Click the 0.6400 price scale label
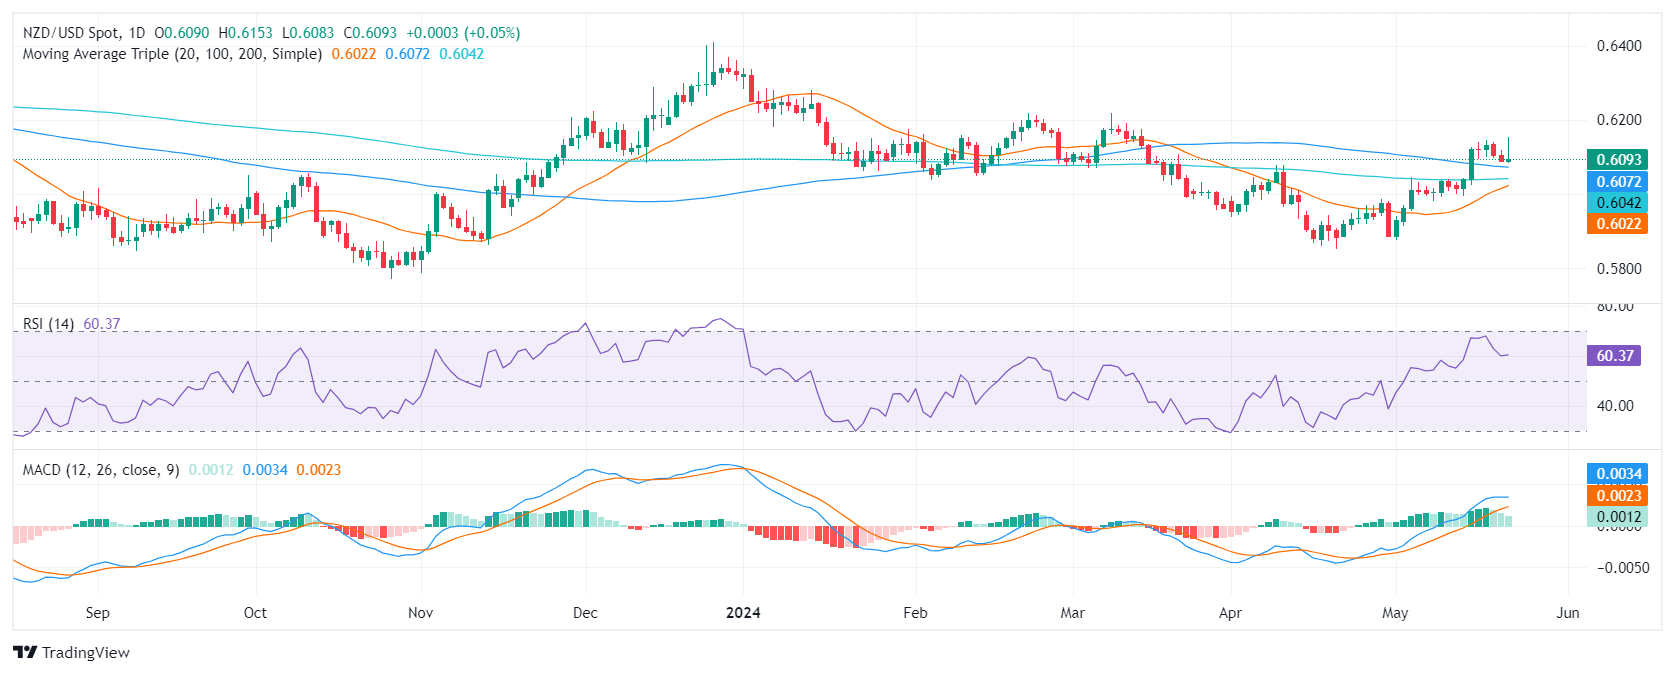Screen dimensions: 1675x674 (x=1619, y=46)
